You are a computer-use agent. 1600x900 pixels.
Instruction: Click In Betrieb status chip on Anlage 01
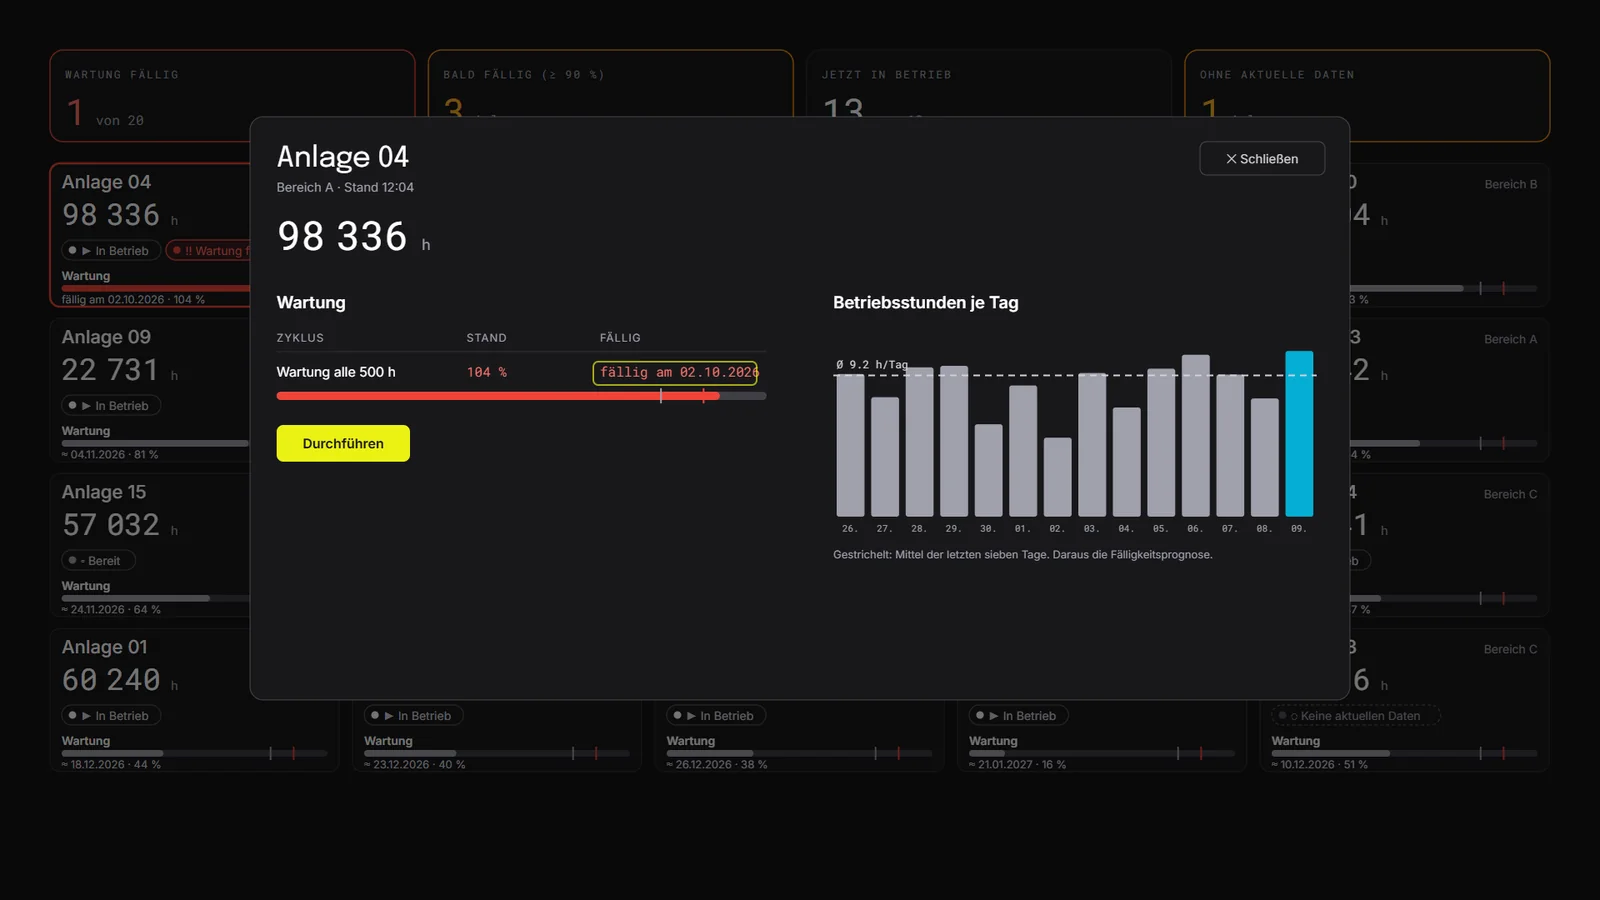click(x=112, y=716)
